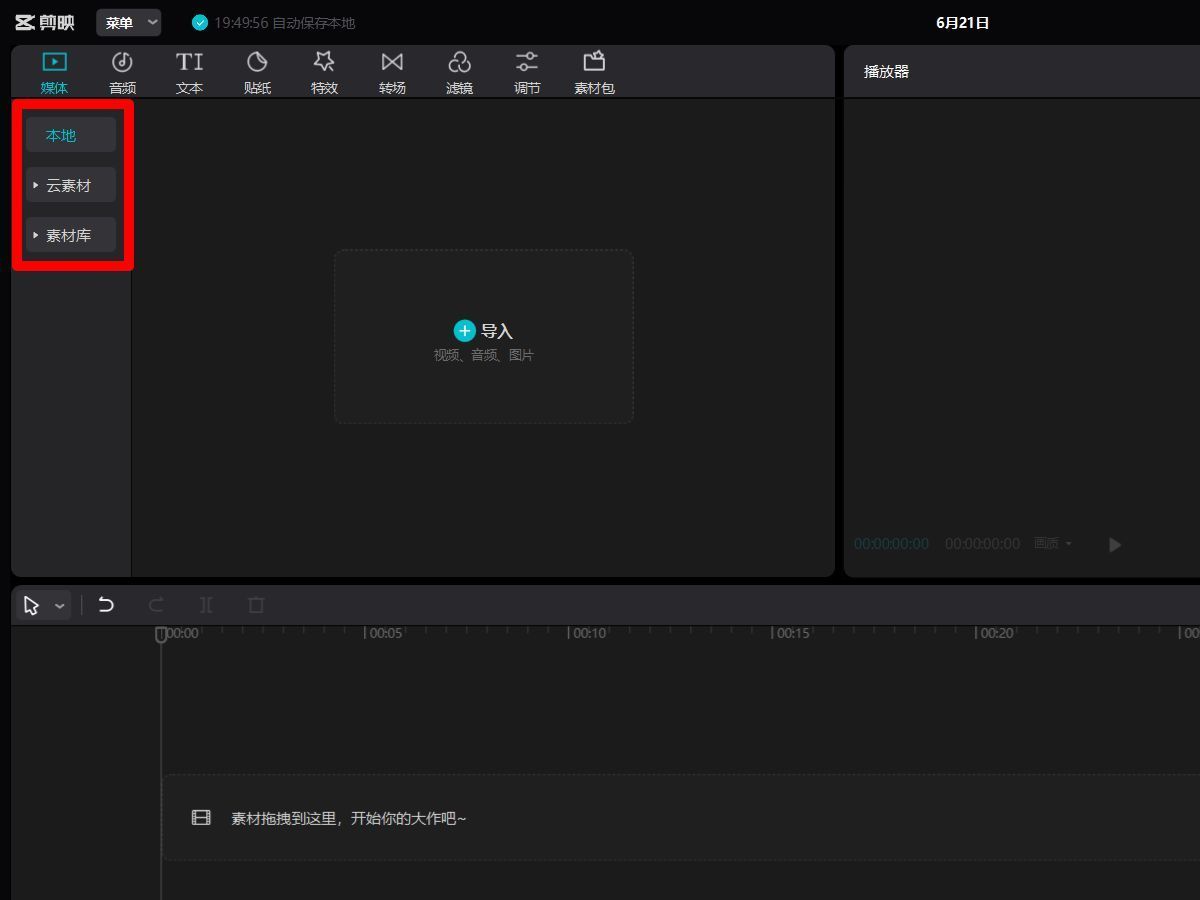The height and width of the screenshot is (900, 1200).
Task: Open the 画质 quality dropdown in player
Action: tap(1053, 544)
